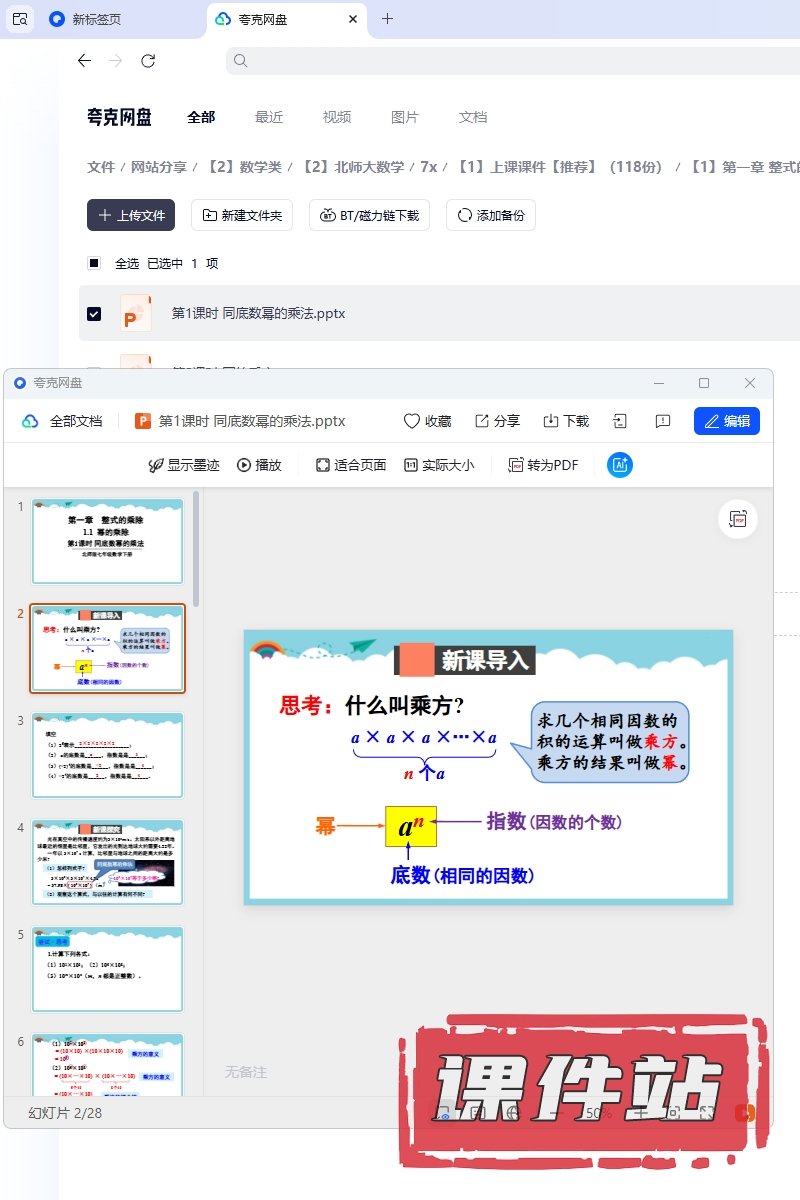
Task: Select slide 4 thumbnail
Action: pos(108,862)
